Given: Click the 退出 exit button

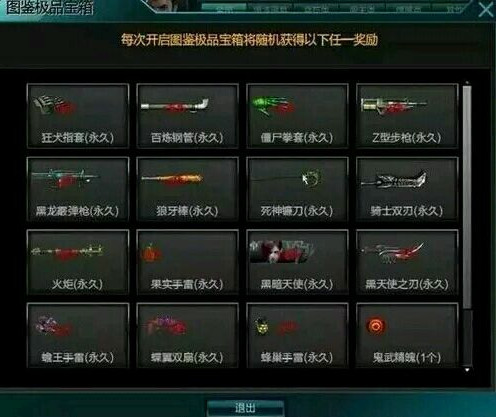Looking at the screenshot, I should 245,408.
